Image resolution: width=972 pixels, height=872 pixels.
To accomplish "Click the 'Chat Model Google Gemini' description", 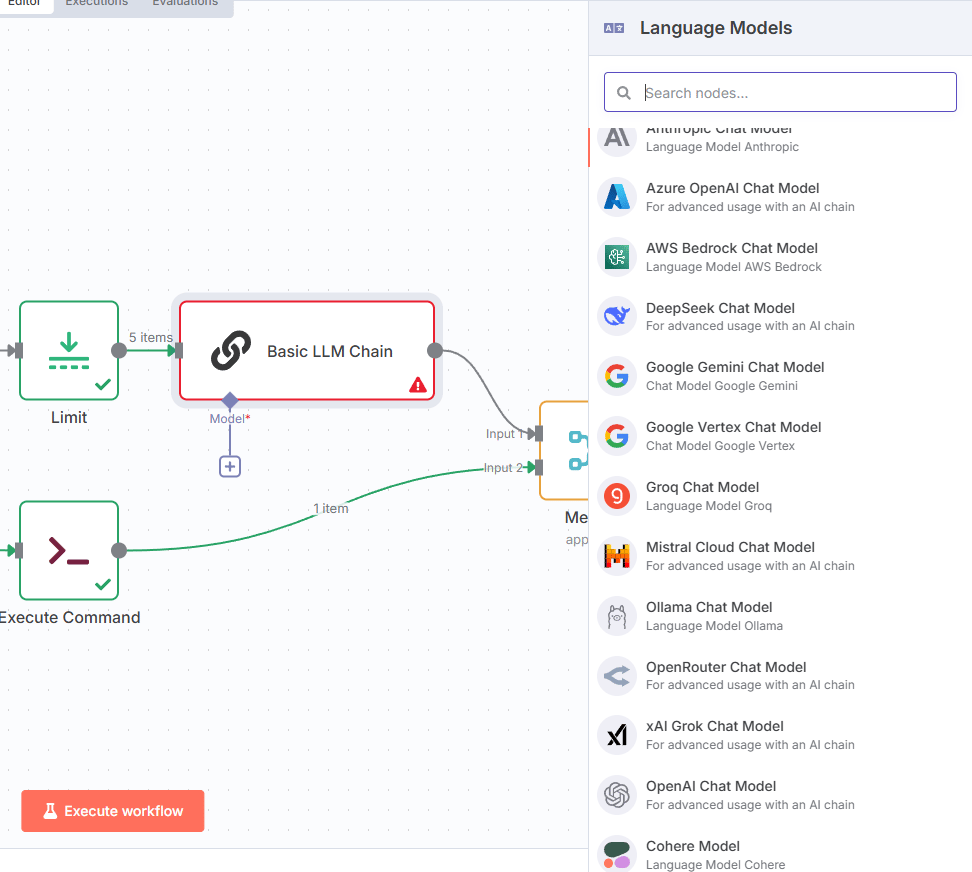I will click(x=722, y=385).
